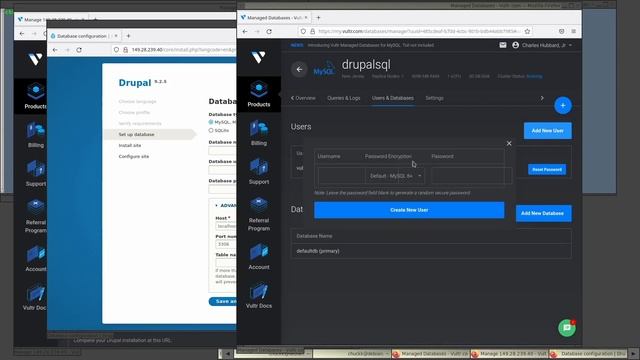Open the Password Encryption dropdown
This screenshot has height=360, width=640.
[395, 176]
